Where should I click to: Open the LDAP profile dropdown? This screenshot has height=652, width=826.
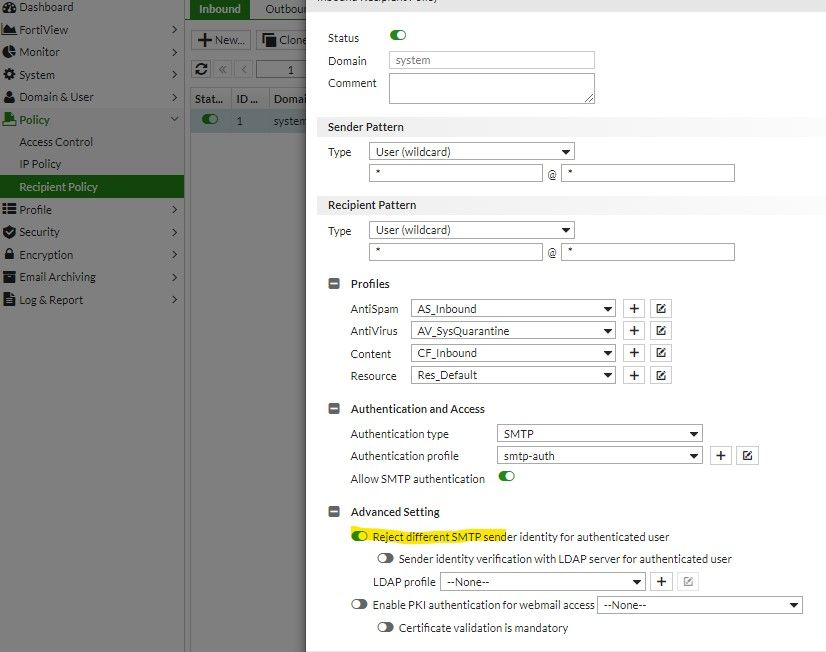(x=543, y=582)
